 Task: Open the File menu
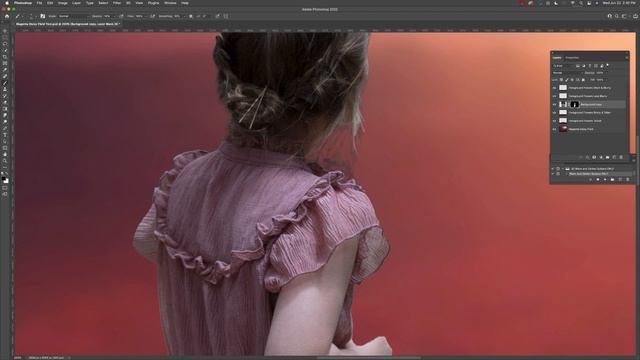point(39,3)
